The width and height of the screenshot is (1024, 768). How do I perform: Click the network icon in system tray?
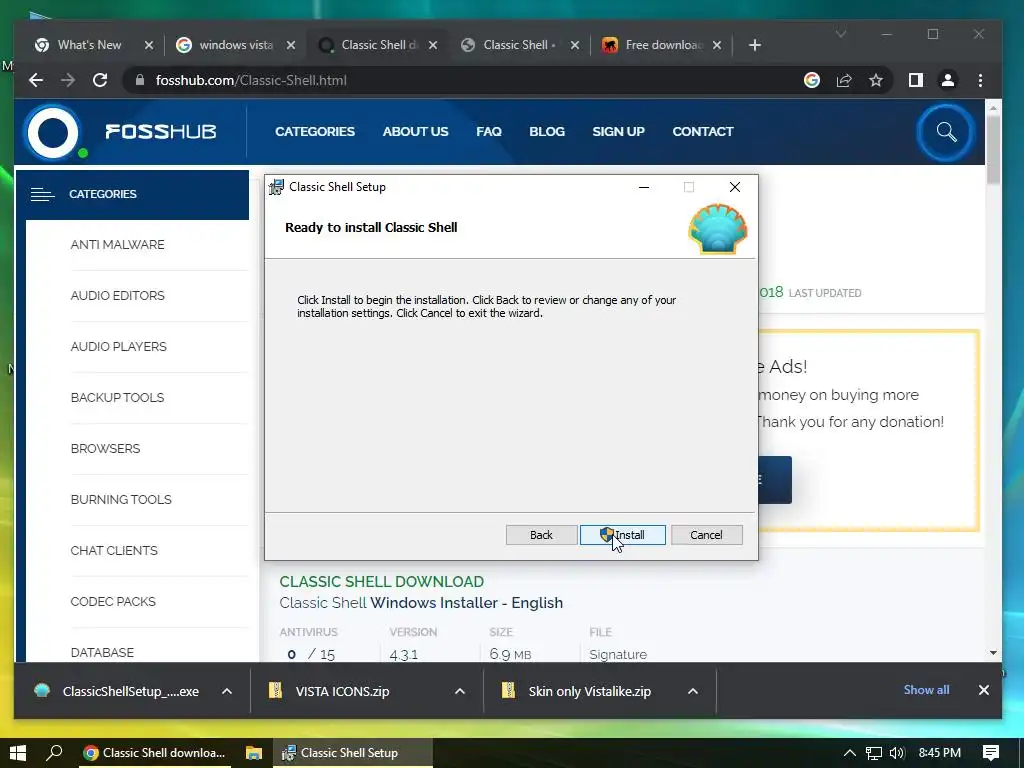pos(873,753)
